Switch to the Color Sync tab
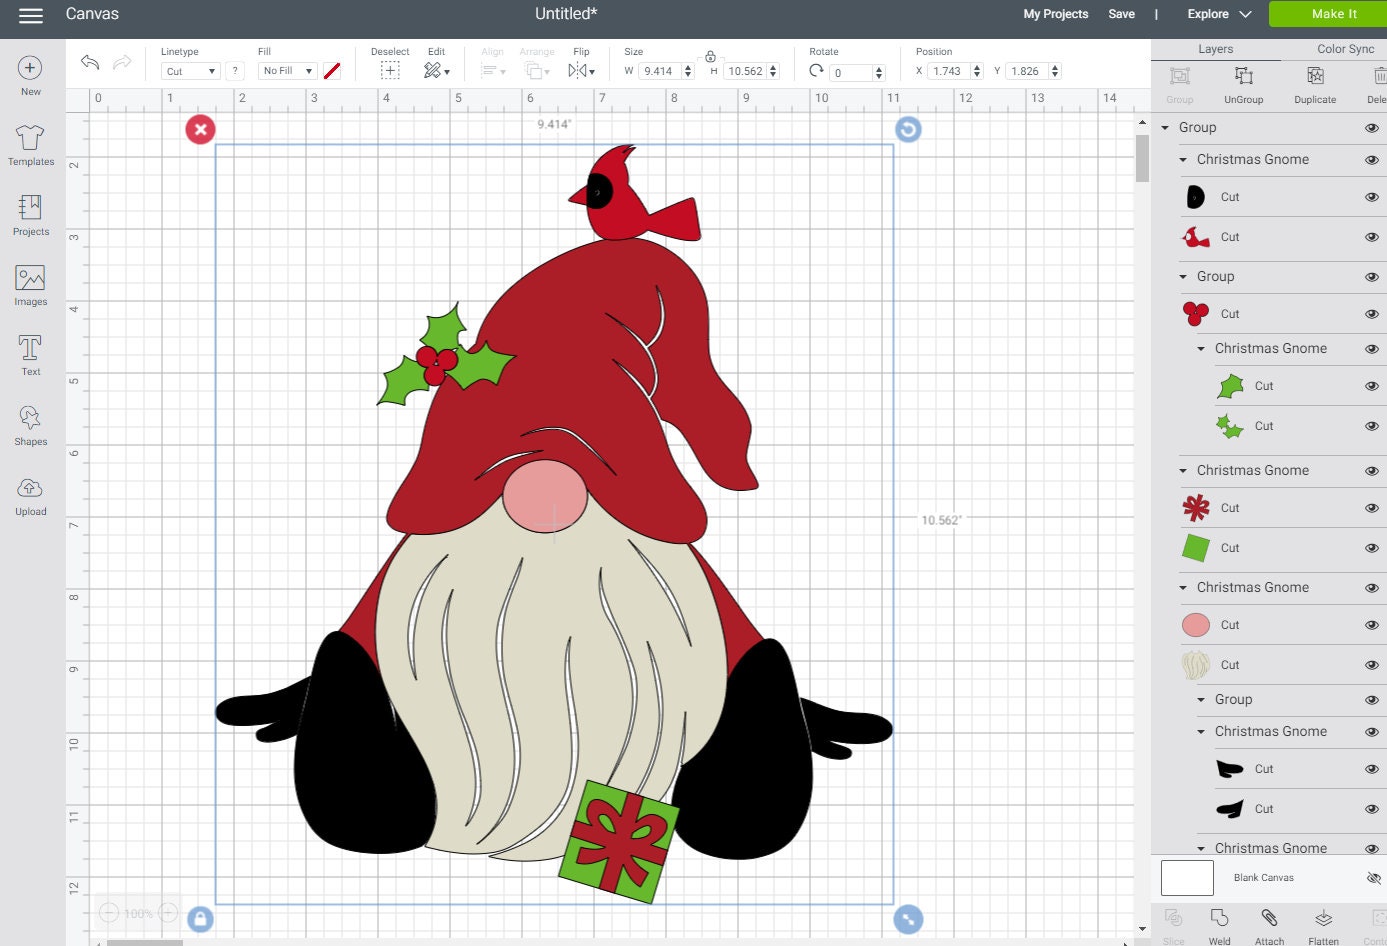 click(x=1345, y=49)
